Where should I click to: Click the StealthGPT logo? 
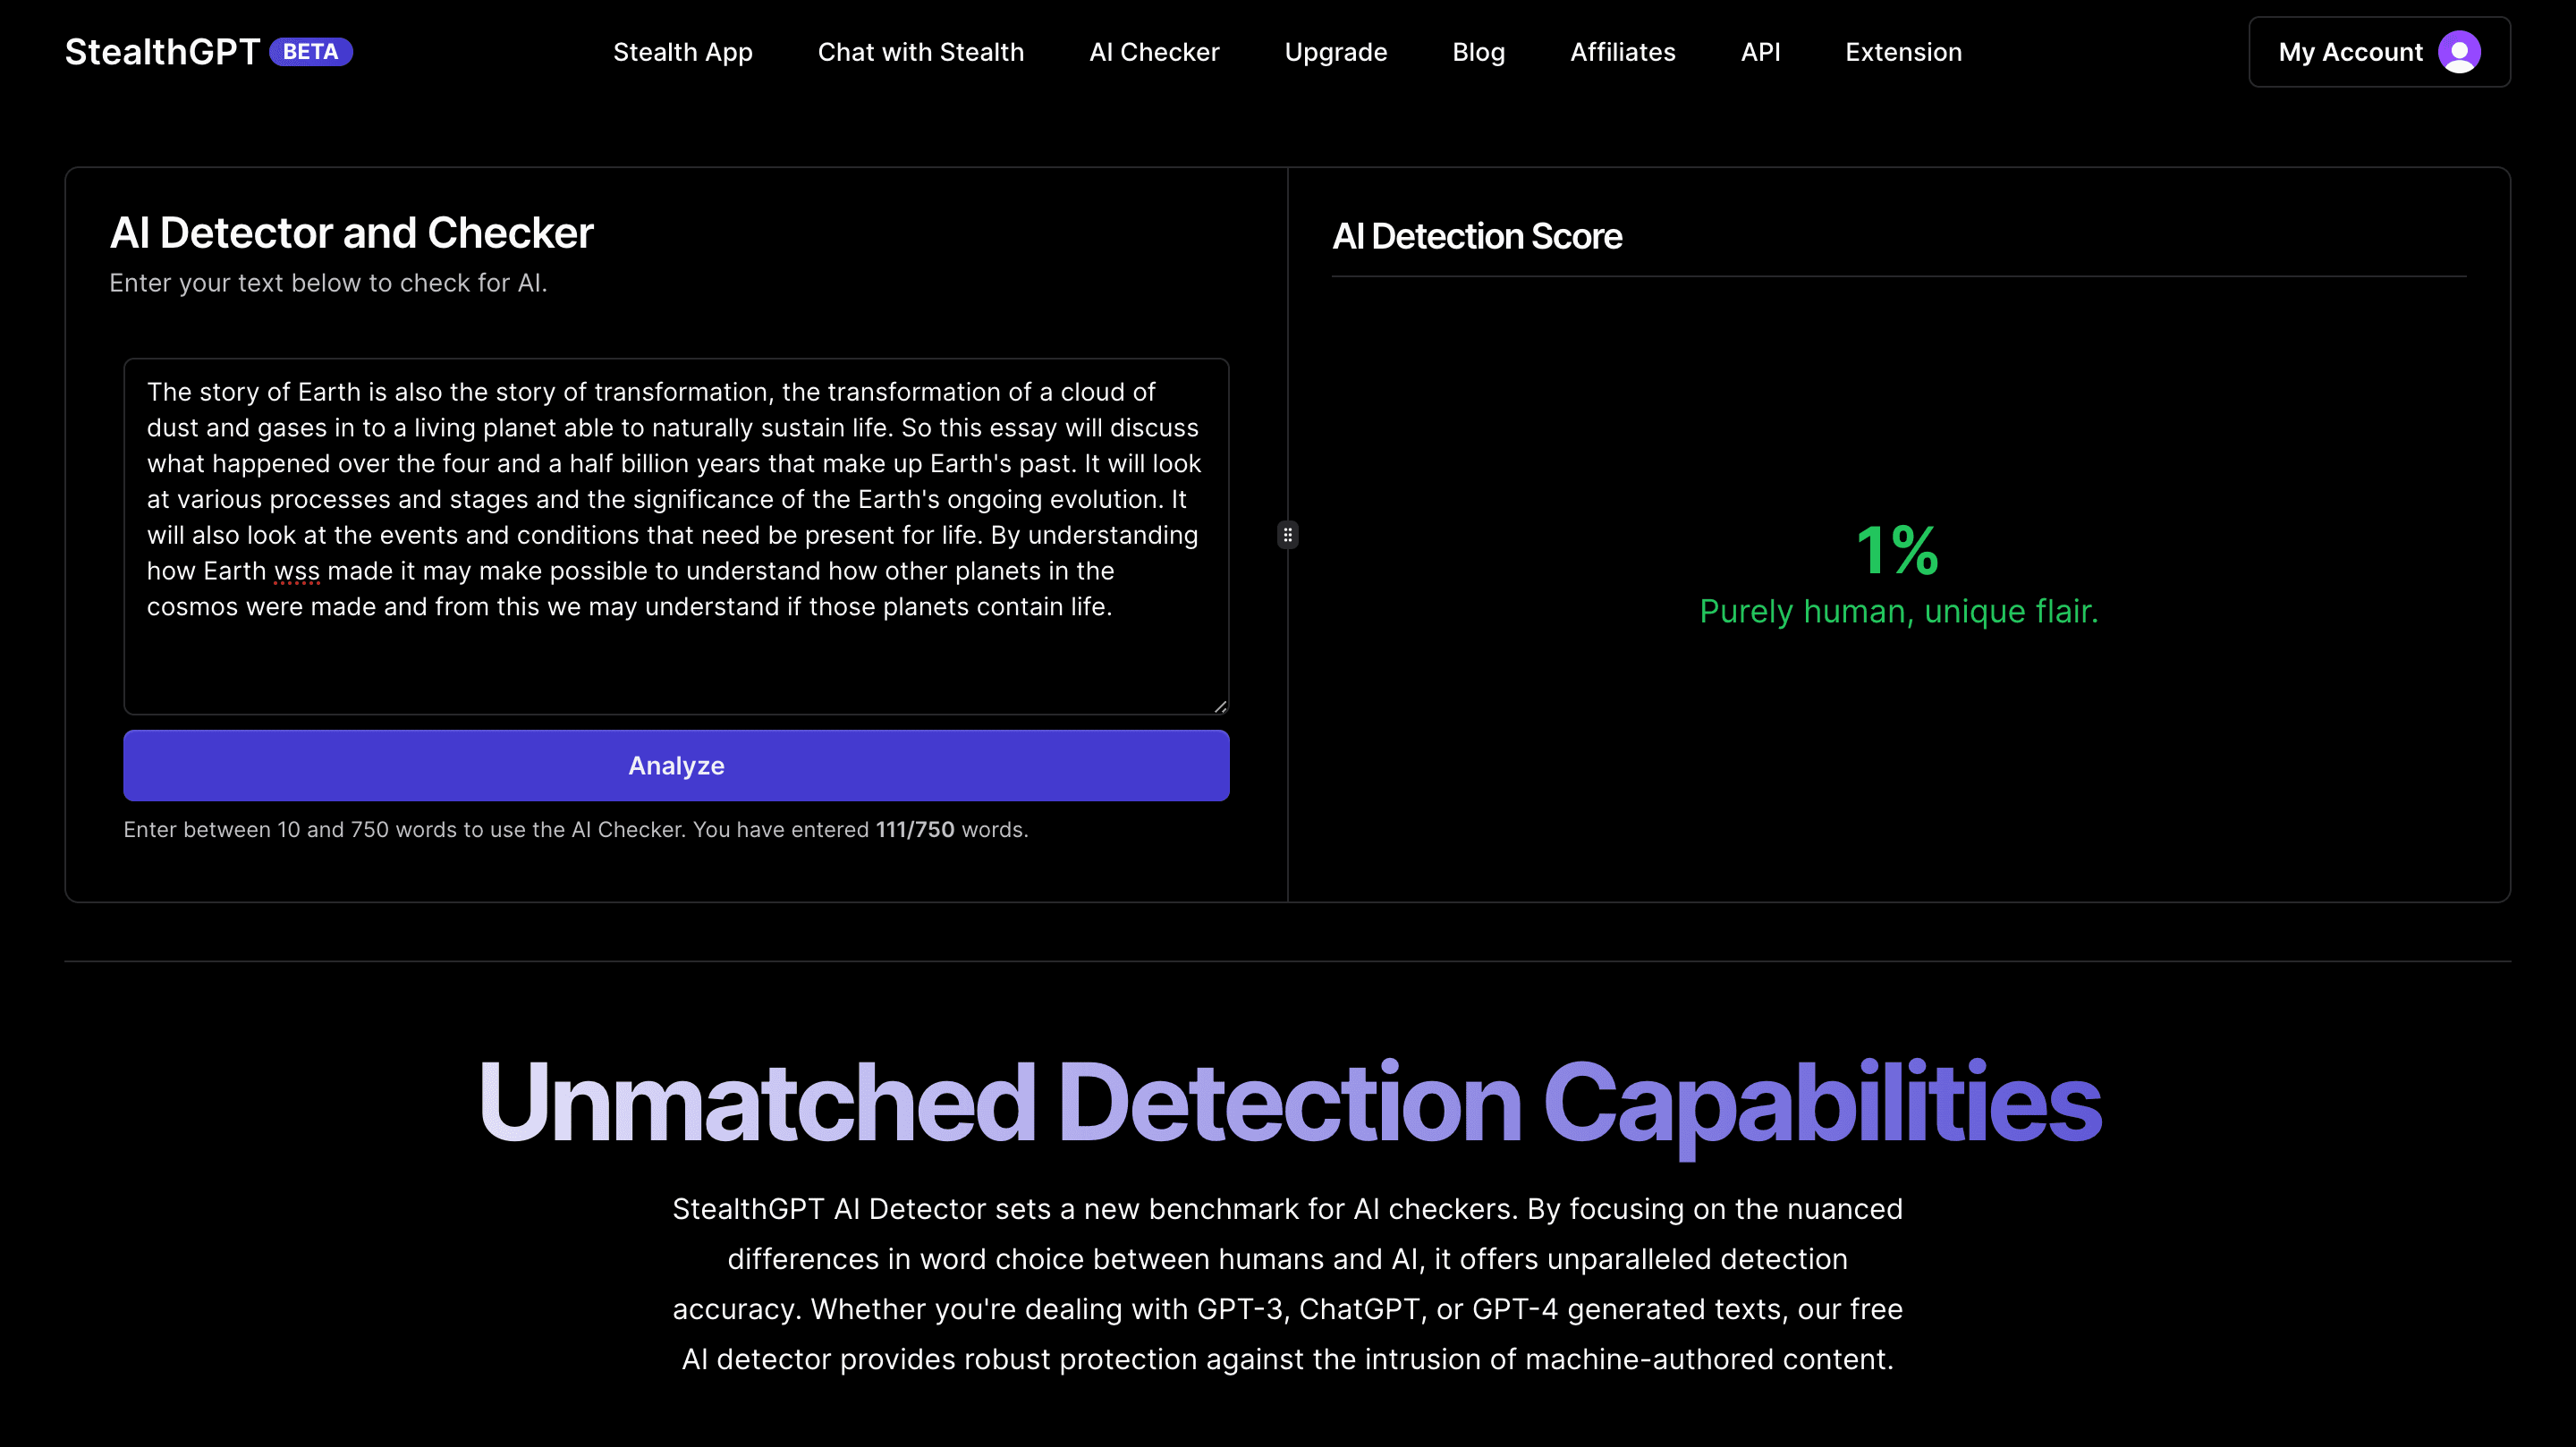pos(162,52)
